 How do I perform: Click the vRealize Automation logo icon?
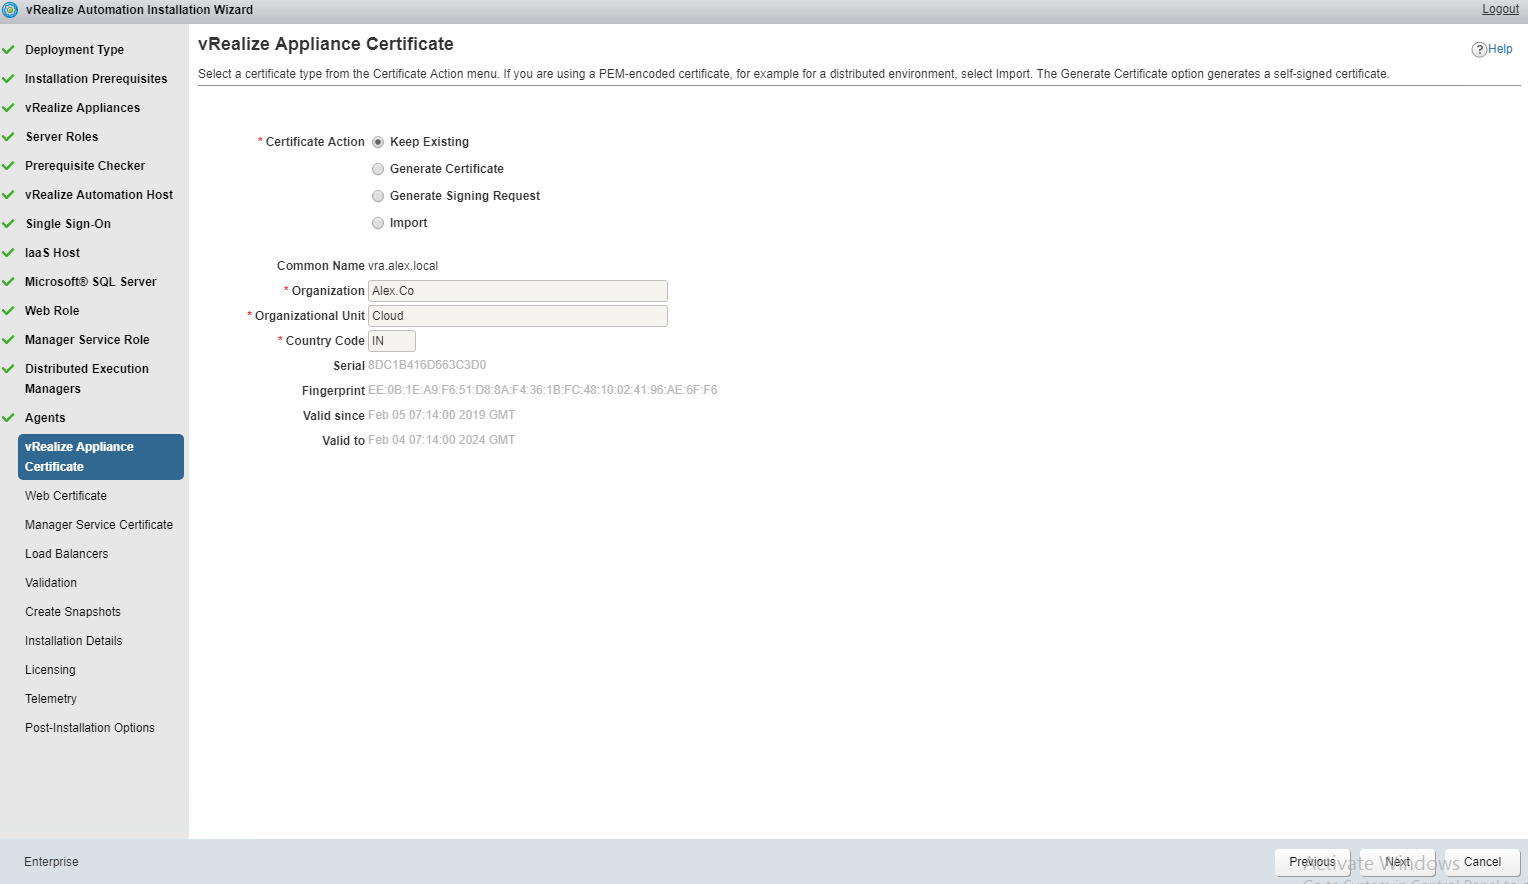tap(11, 10)
